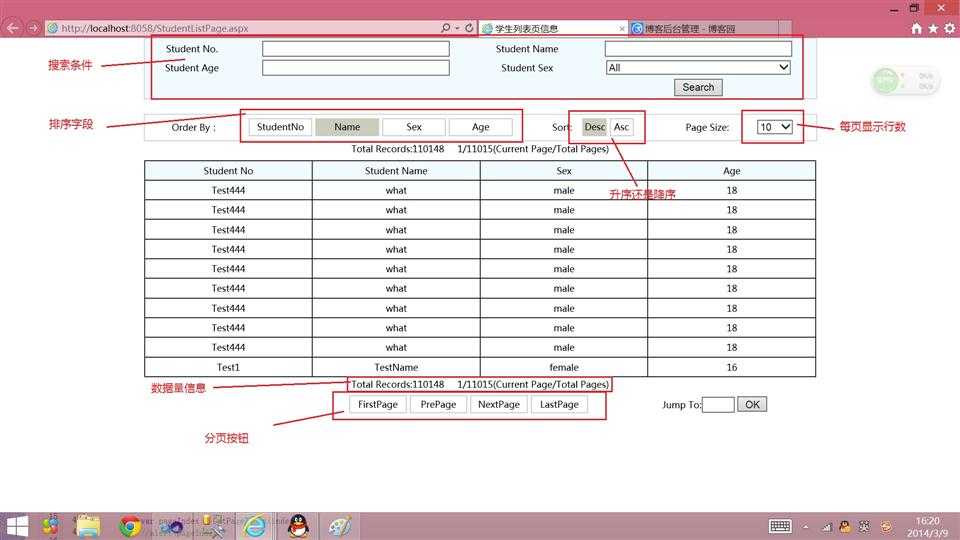Image resolution: width=960 pixels, height=540 pixels.
Task: Open the browser Home icon
Action: 917,29
